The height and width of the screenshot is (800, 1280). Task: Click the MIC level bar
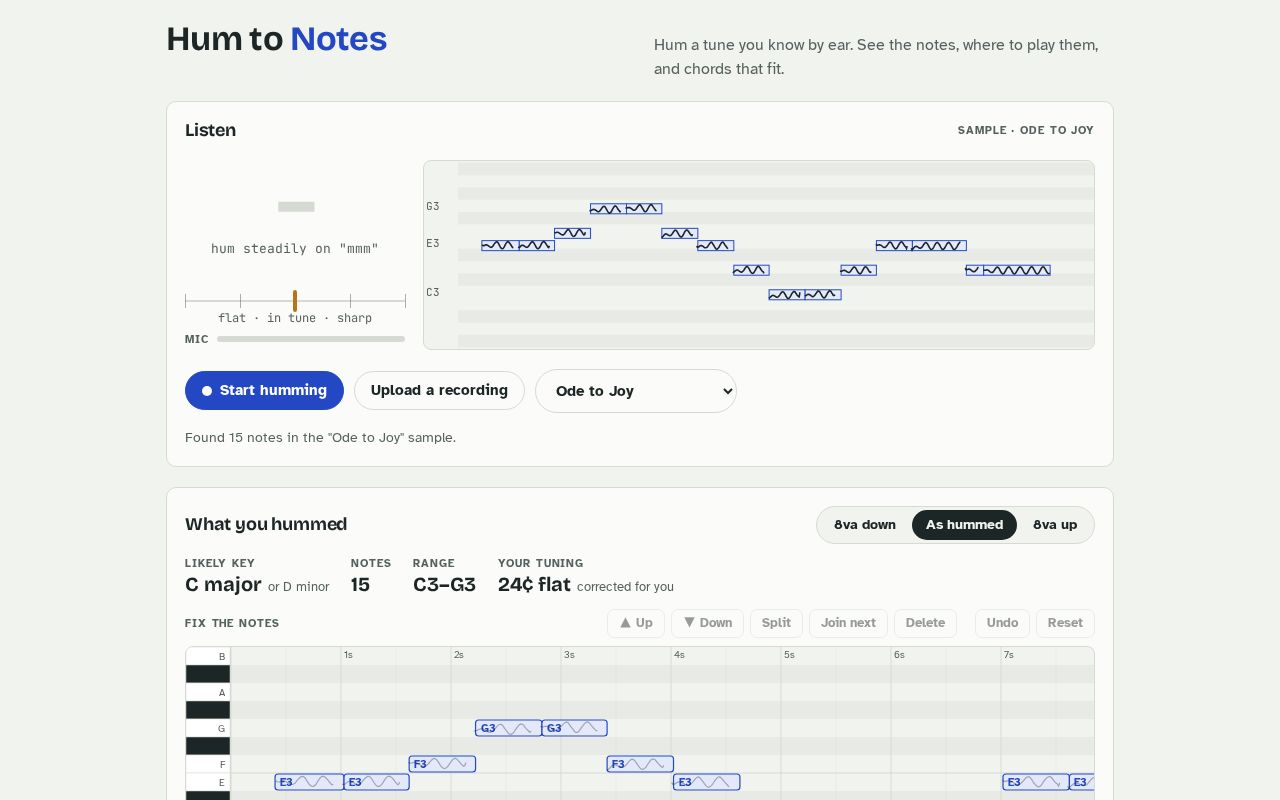pyautogui.click(x=311, y=339)
